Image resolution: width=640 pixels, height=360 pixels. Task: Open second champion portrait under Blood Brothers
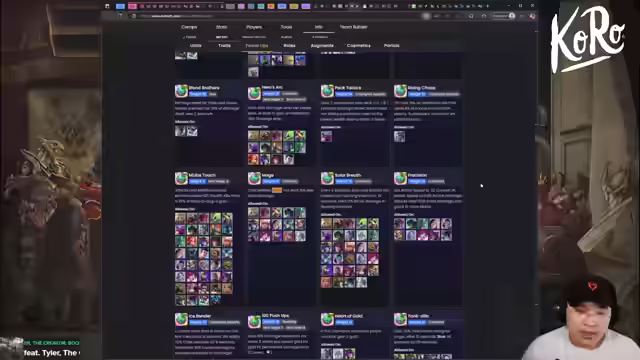click(x=192, y=131)
